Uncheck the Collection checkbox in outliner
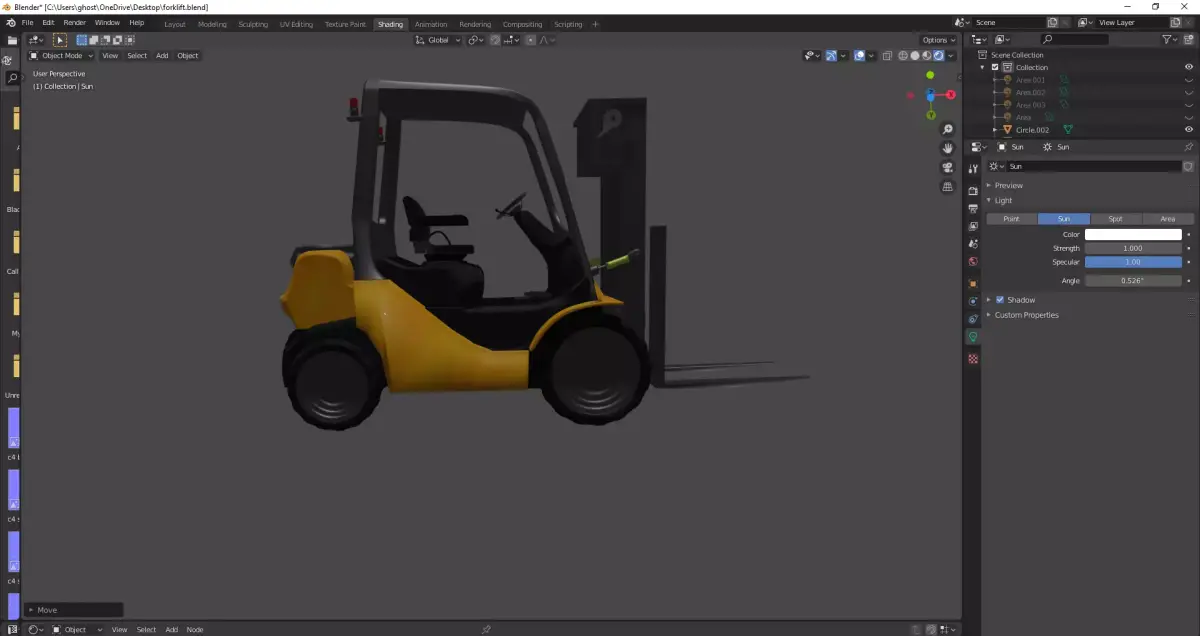The height and width of the screenshot is (636, 1200). (x=994, y=67)
